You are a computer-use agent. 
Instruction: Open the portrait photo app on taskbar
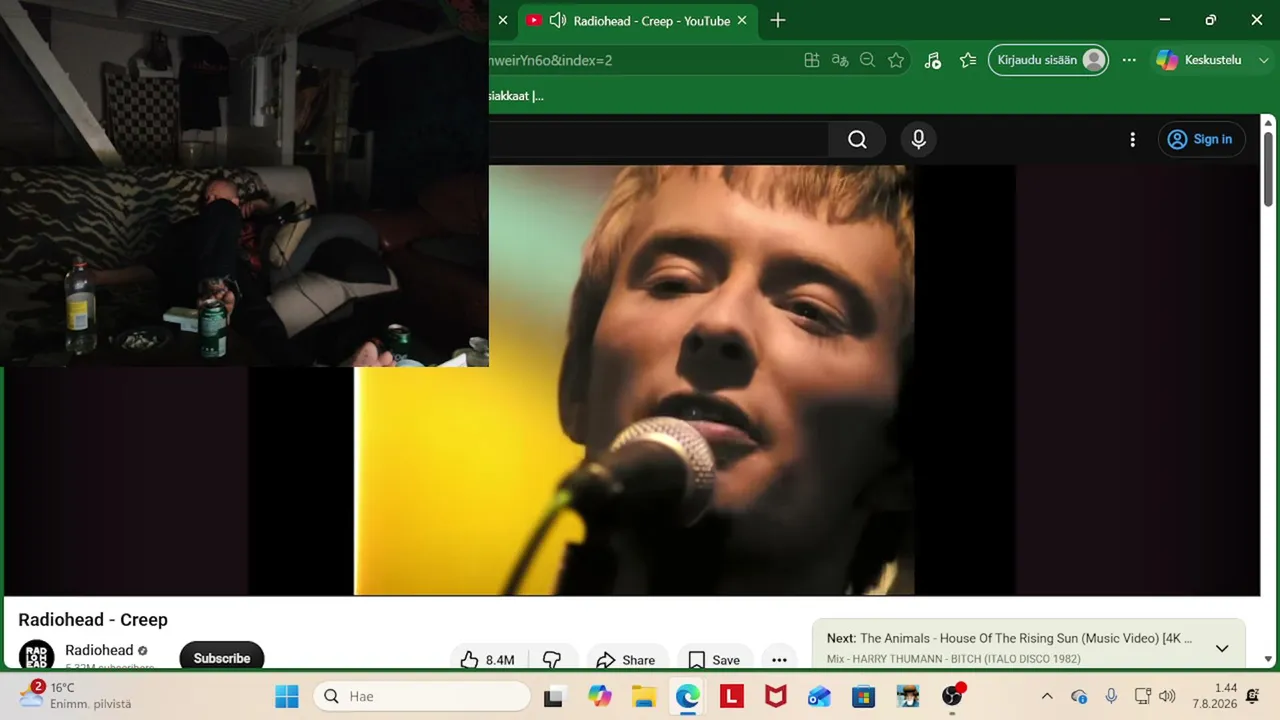(908, 696)
